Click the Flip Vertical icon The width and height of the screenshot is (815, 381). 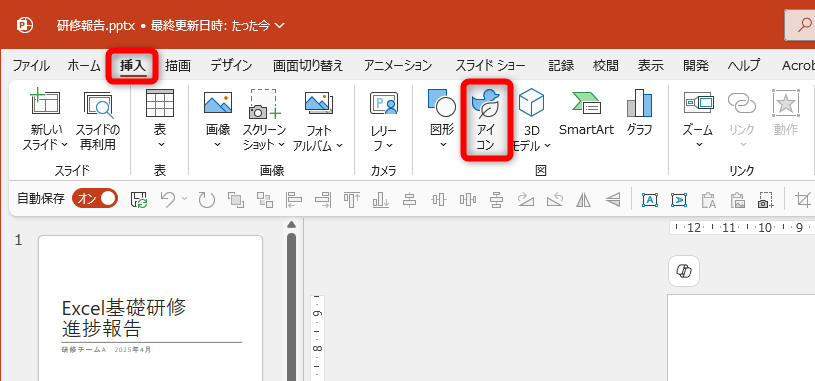(613, 199)
